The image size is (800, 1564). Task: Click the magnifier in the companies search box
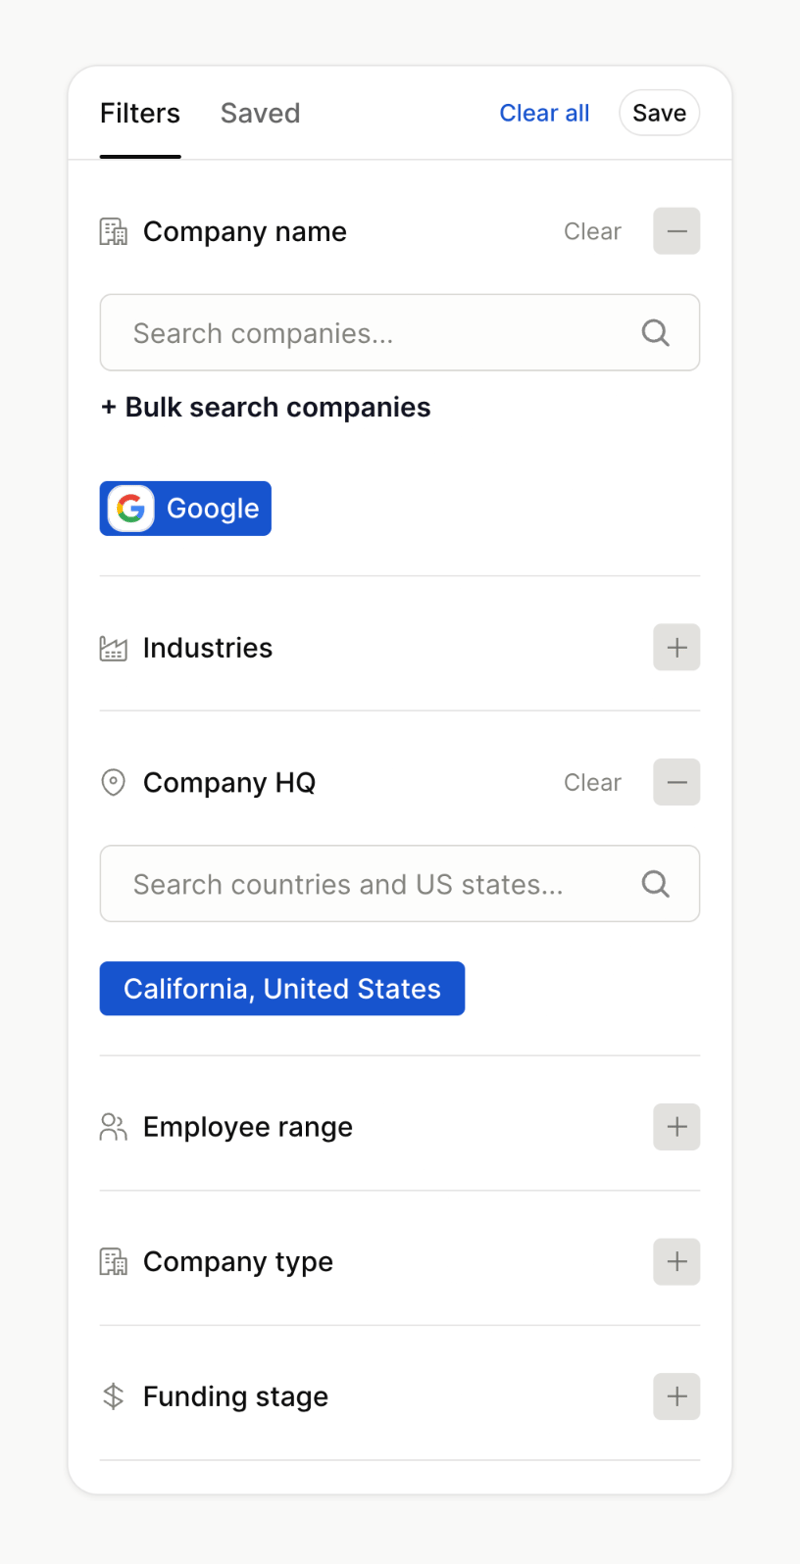pos(655,332)
